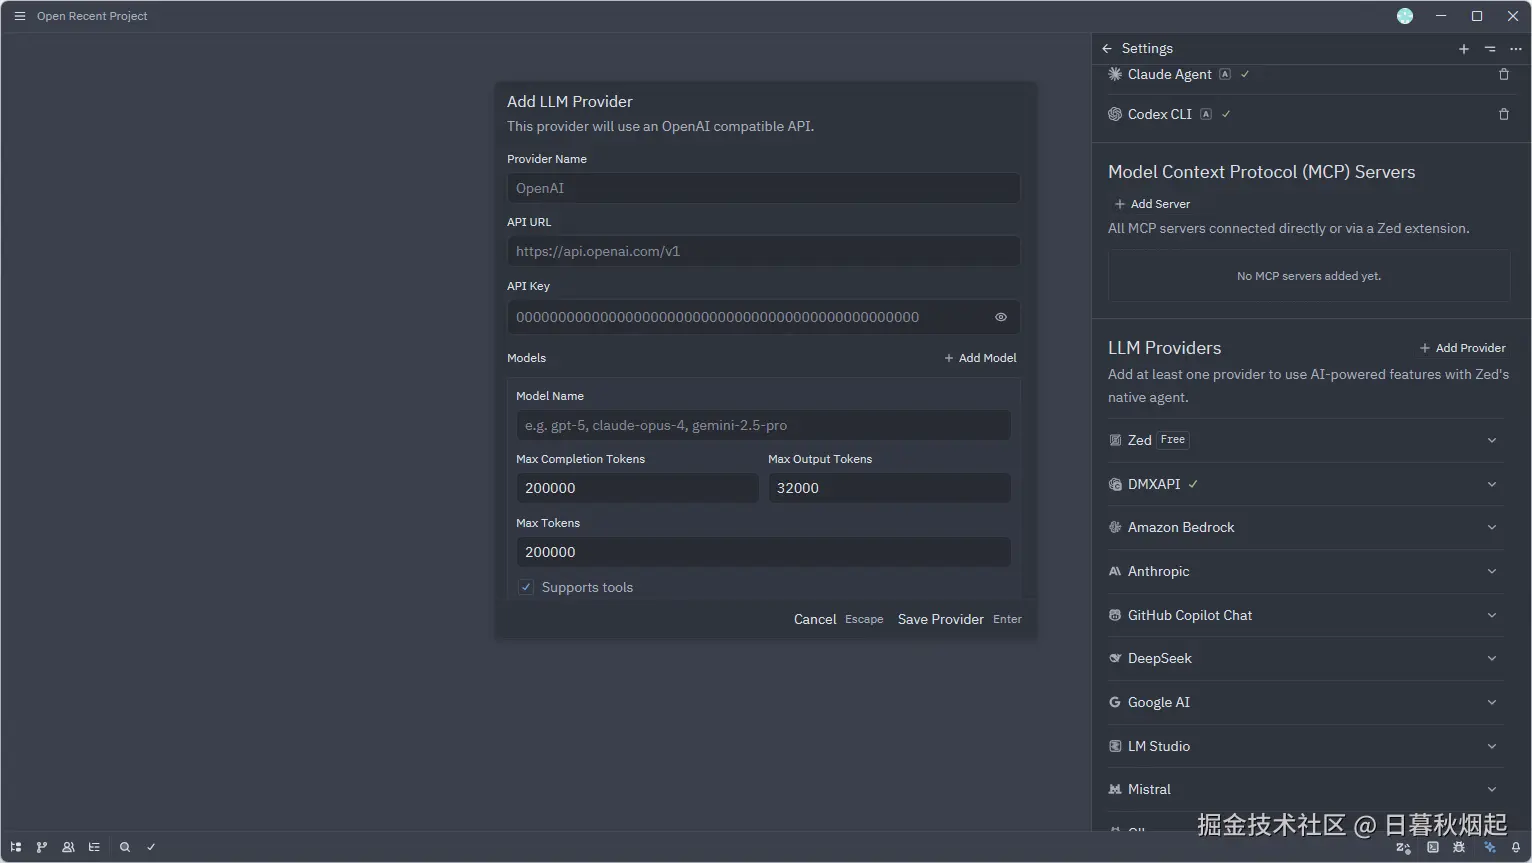The width and height of the screenshot is (1532, 863).
Task: Focus the Model Name input field
Action: [763, 425]
